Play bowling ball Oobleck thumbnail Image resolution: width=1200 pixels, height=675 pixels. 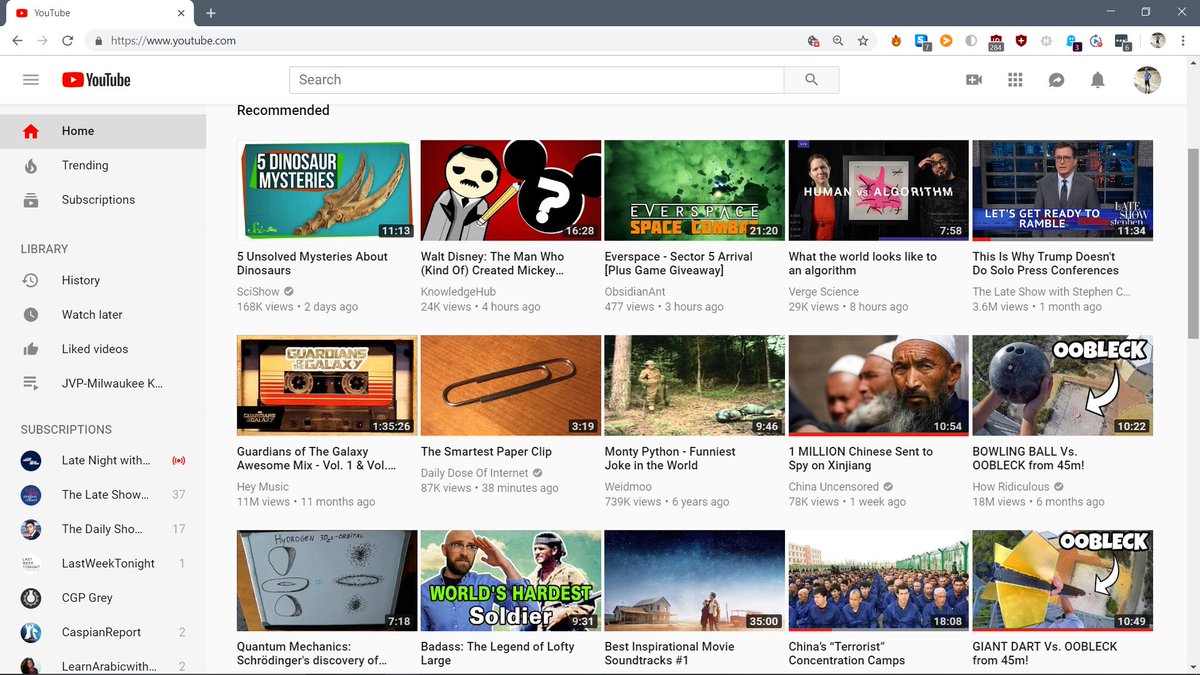pyautogui.click(x=1063, y=386)
